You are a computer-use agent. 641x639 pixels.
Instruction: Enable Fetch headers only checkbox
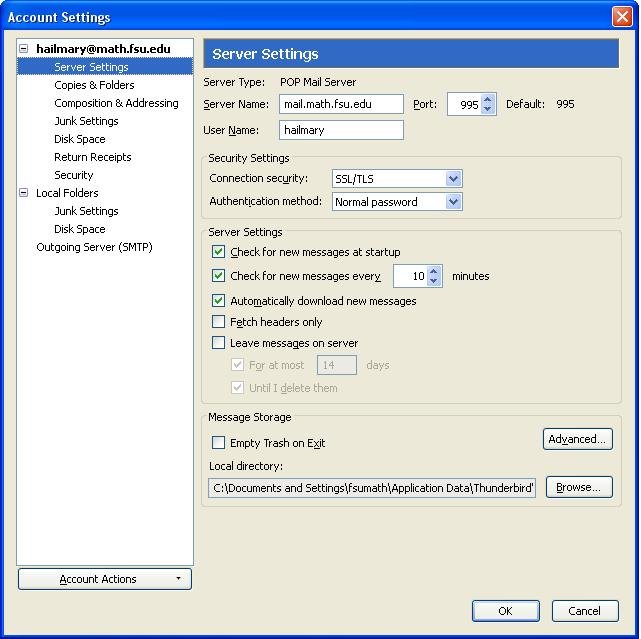pyautogui.click(x=219, y=322)
